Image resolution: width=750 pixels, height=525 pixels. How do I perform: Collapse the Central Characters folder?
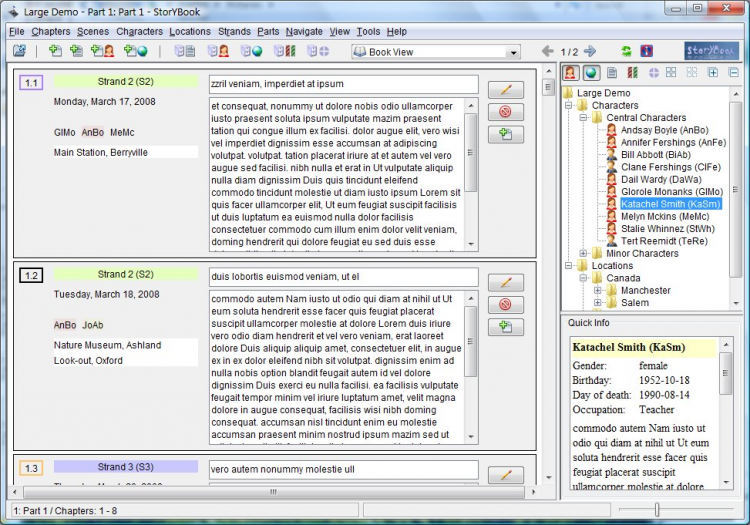click(583, 118)
